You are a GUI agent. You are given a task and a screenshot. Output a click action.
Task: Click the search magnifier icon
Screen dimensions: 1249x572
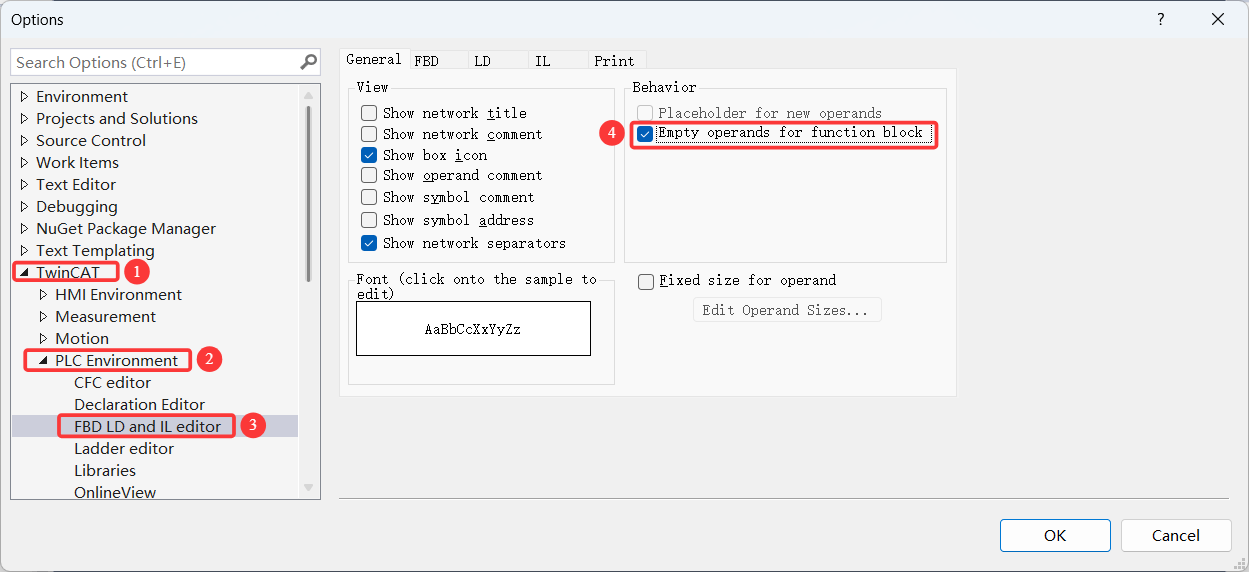point(308,62)
